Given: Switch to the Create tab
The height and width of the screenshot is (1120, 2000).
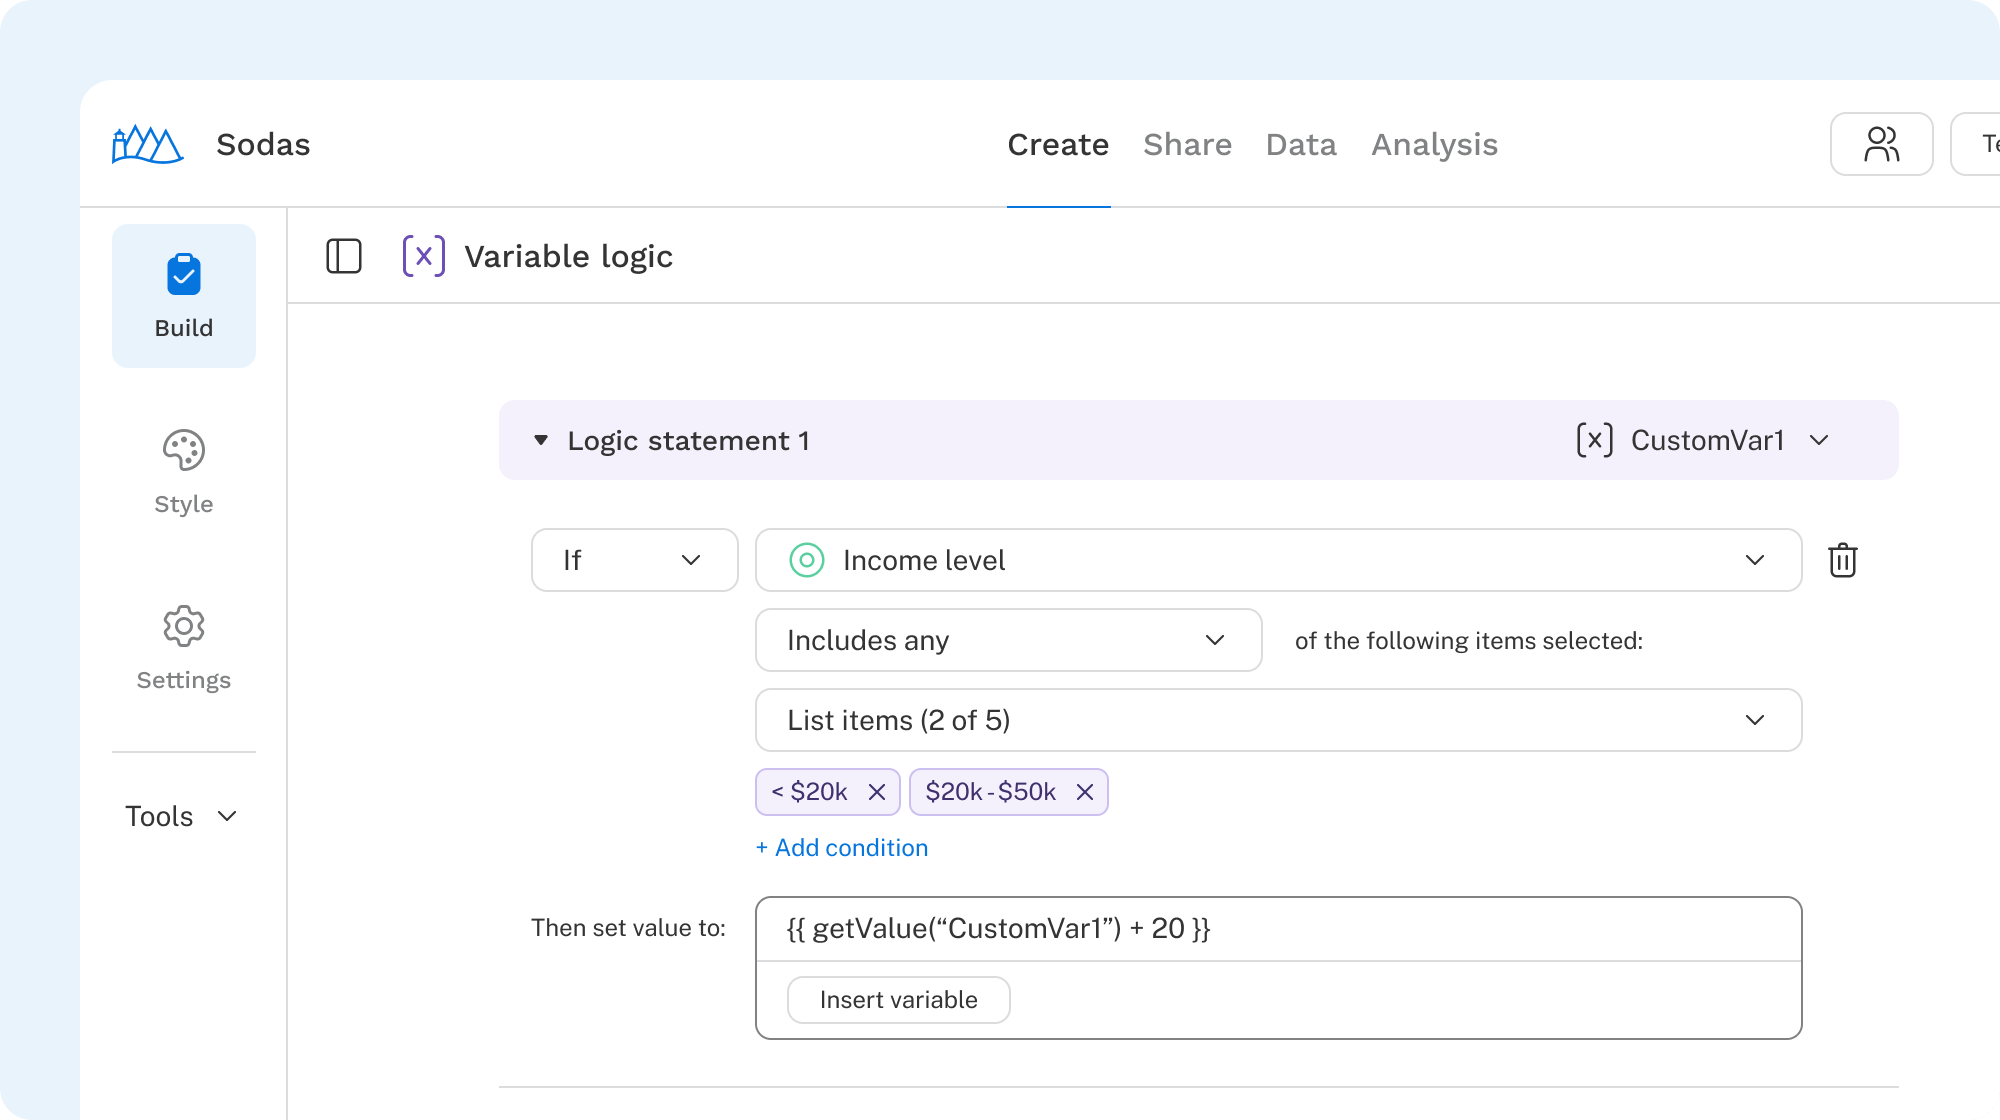Looking at the screenshot, I should pos(1058,144).
